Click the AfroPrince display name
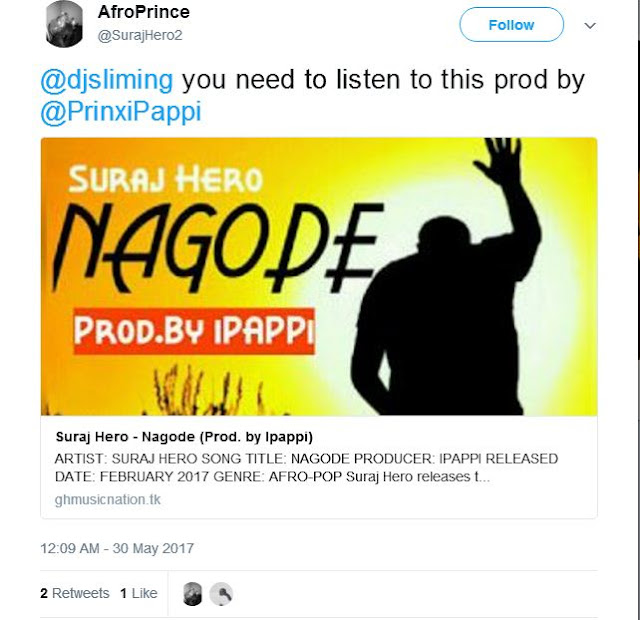The image size is (640, 620). pyautogui.click(x=144, y=12)
